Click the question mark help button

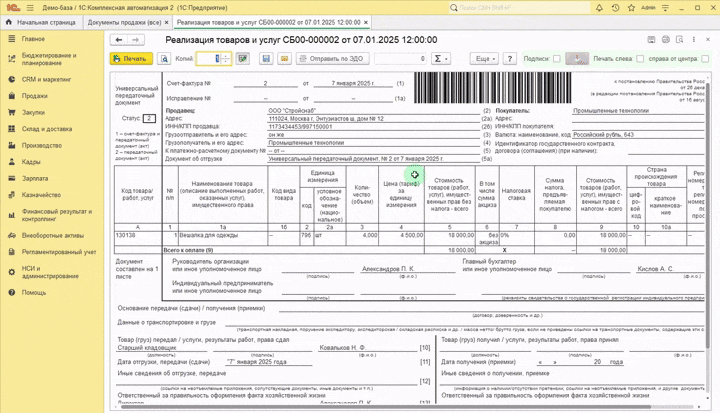[509, 59]
